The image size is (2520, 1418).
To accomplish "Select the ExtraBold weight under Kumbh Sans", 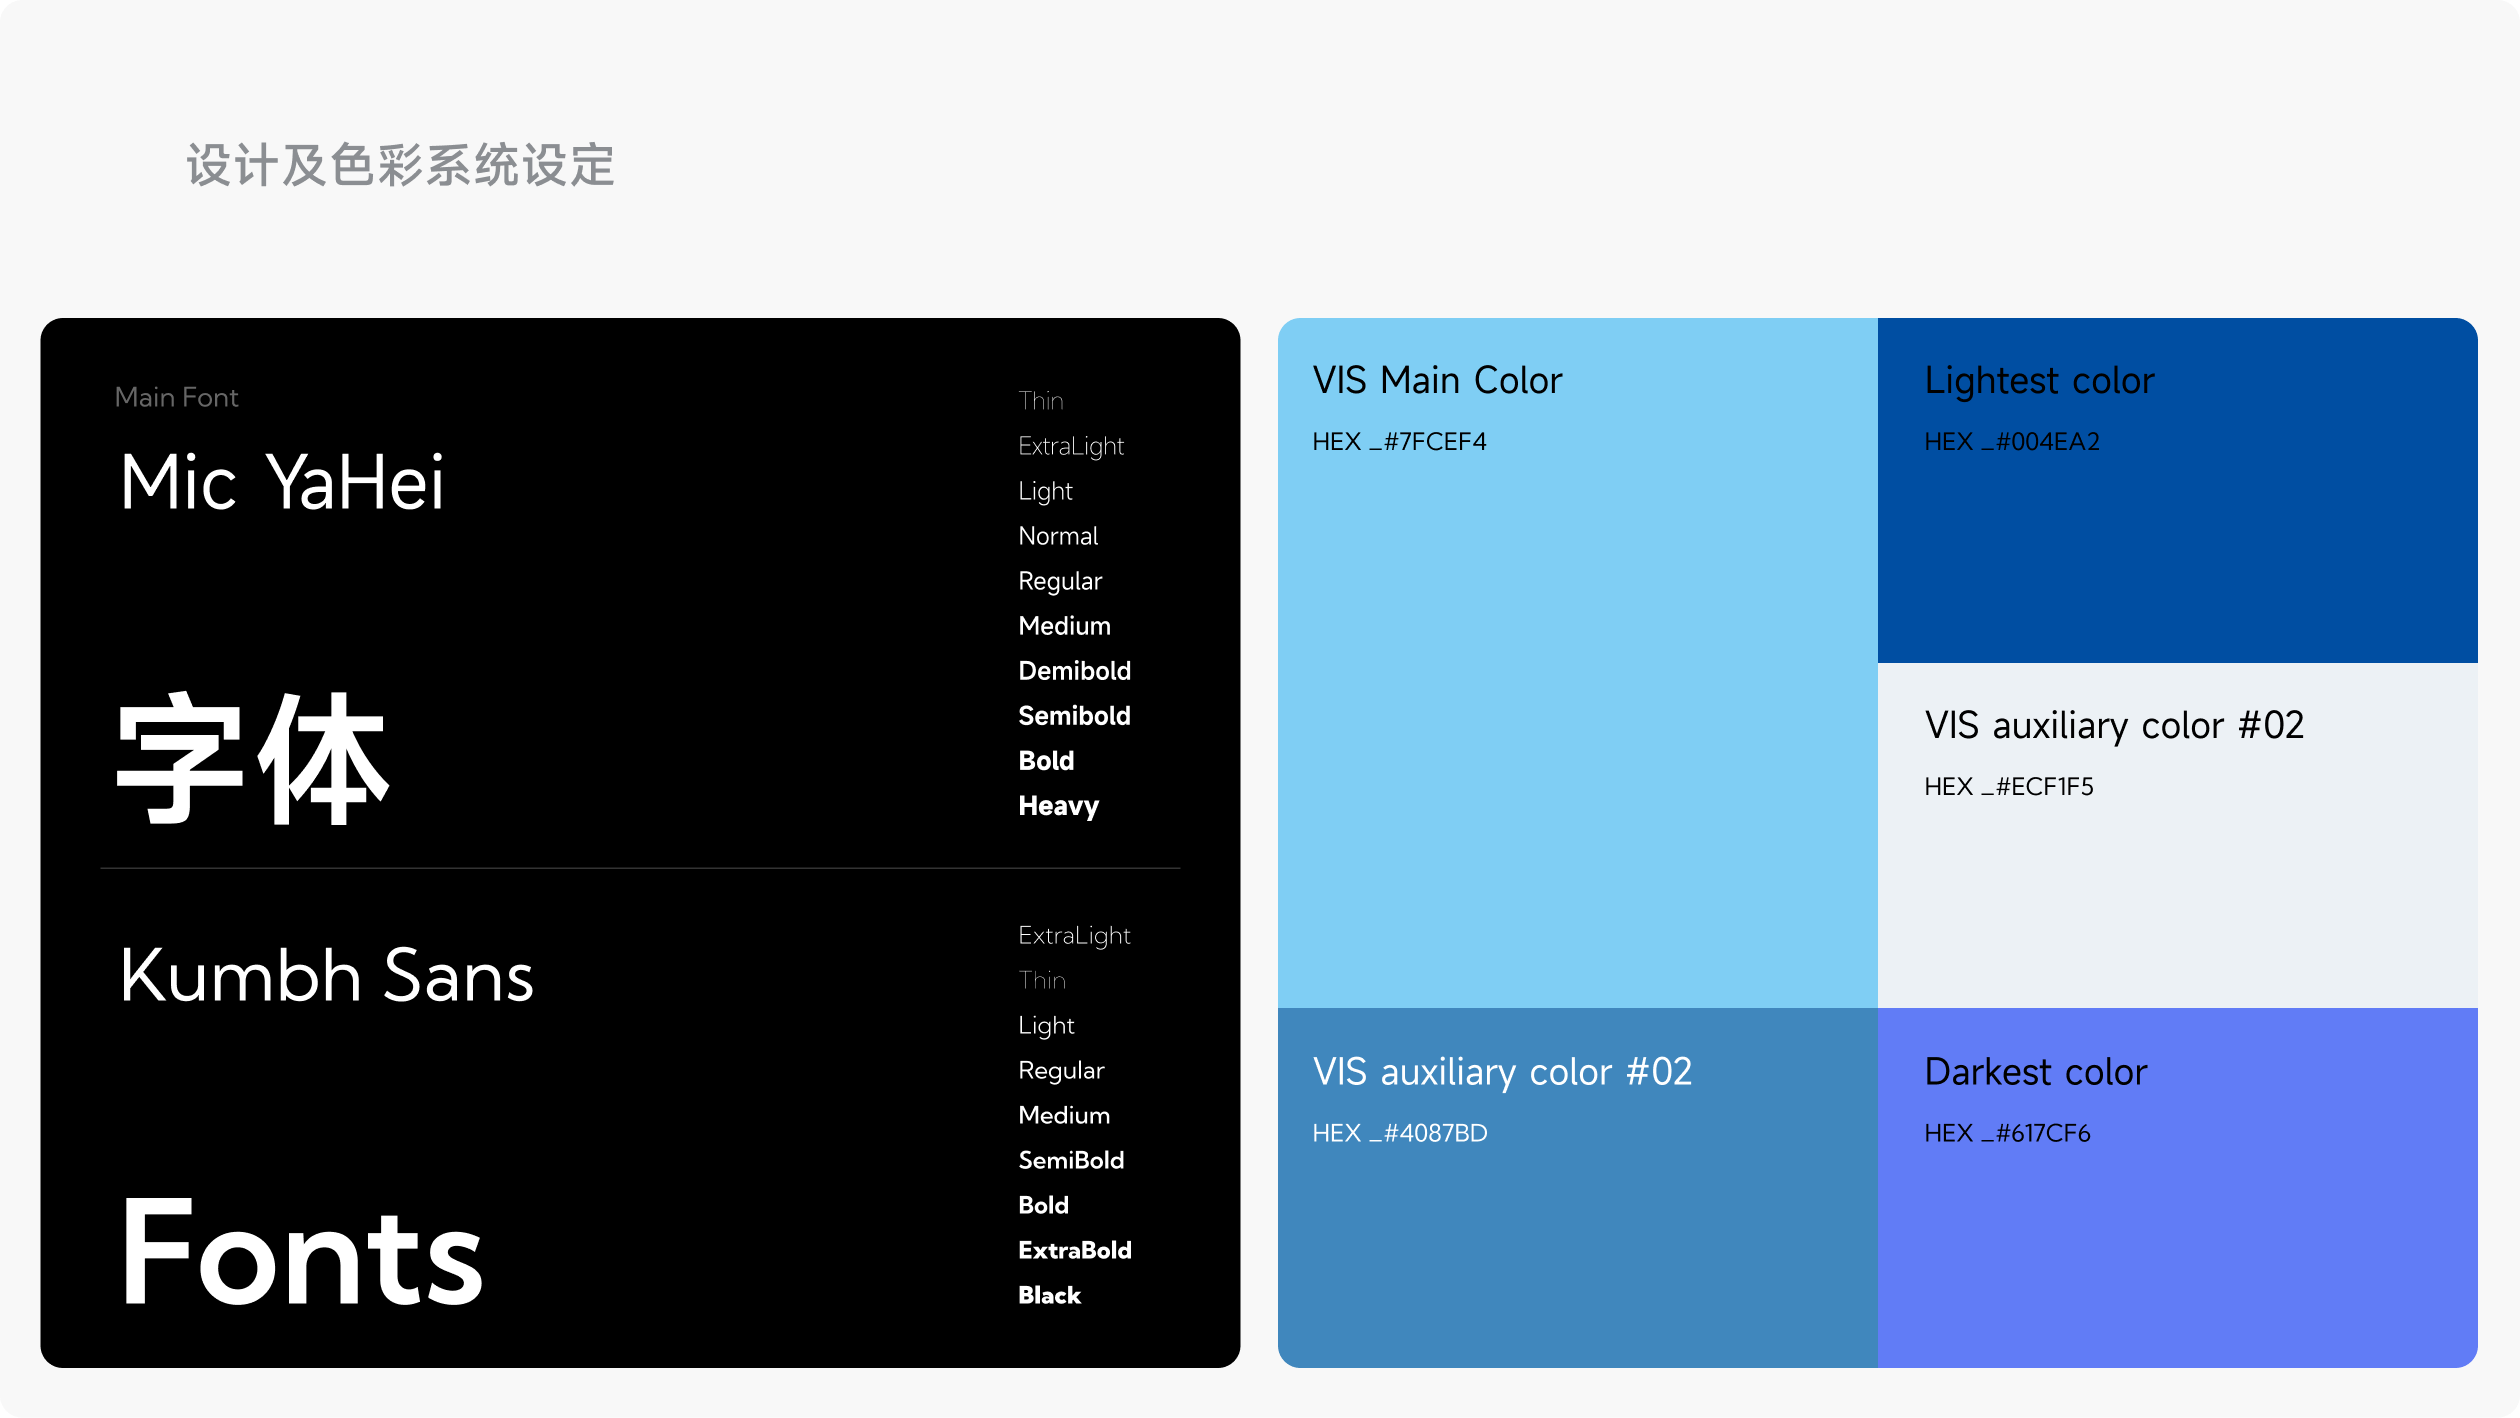I will pyautogui.click(x=1074, y=1250).
